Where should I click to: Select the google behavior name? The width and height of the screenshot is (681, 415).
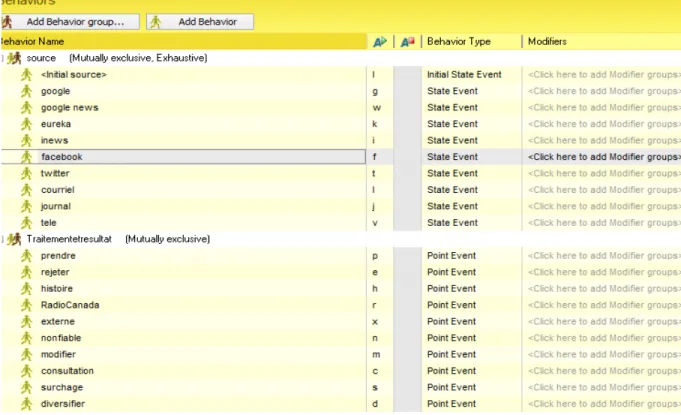click(x=56, y=91)
